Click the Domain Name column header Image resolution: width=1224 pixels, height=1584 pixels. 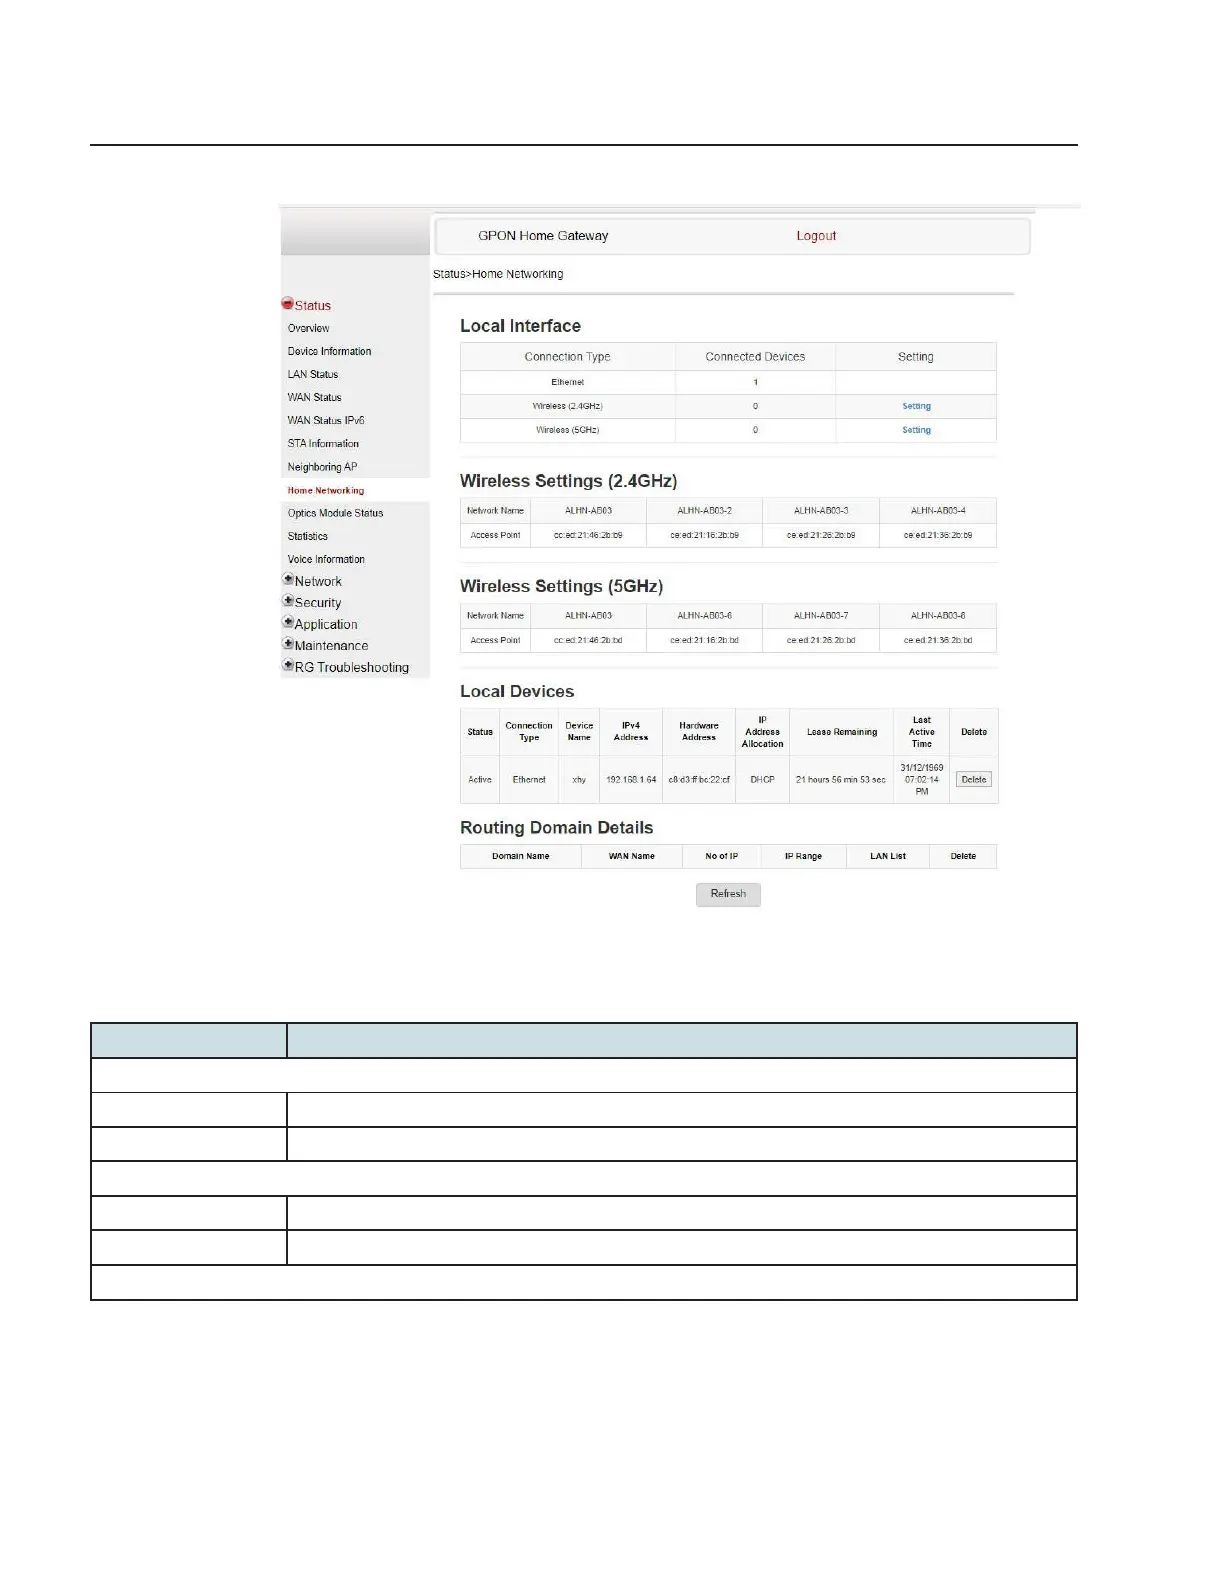coord(520,856)
